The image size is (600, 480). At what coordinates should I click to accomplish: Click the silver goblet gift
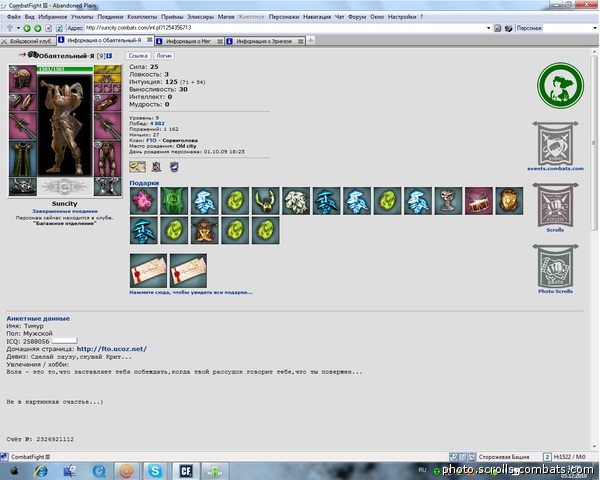(448, 200)
